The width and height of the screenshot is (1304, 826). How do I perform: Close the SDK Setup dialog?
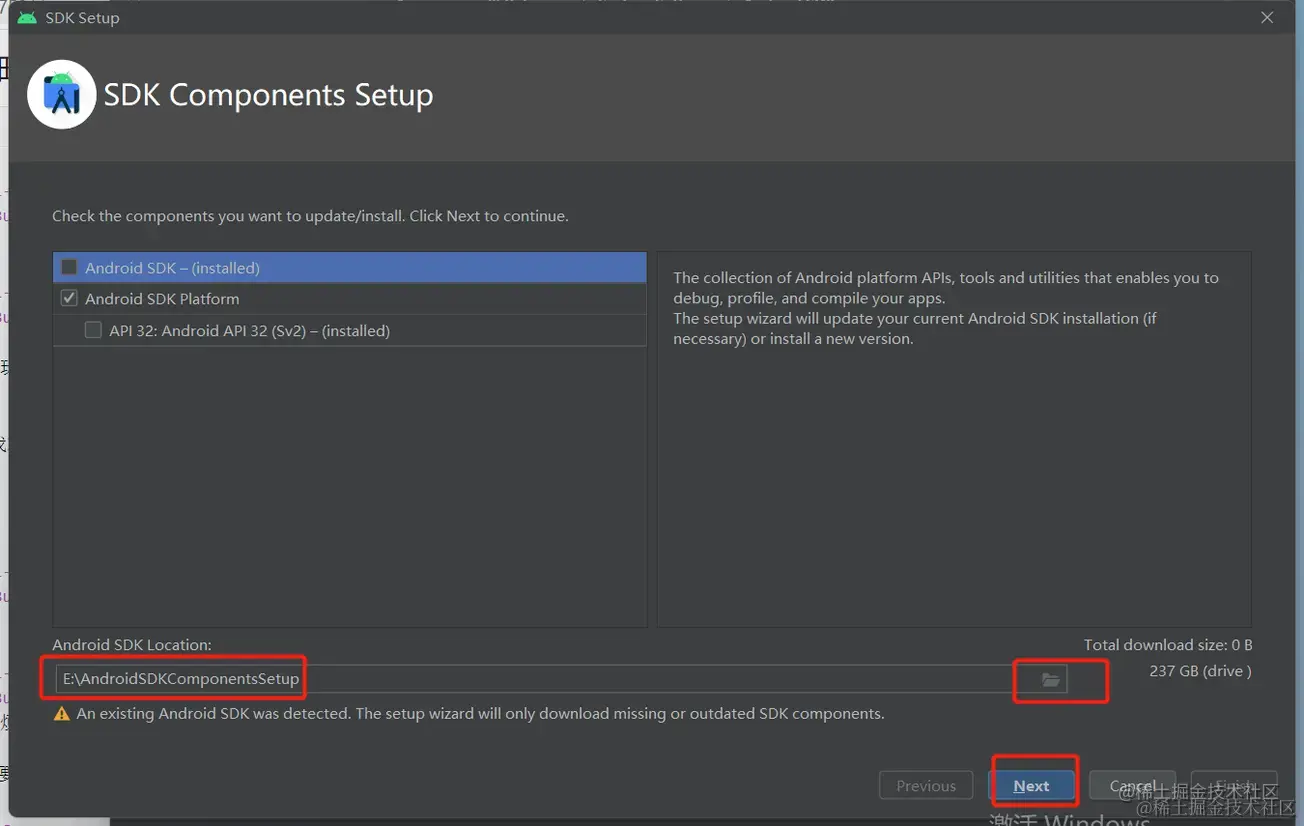pyautogui.click(x=1267, y=18)
